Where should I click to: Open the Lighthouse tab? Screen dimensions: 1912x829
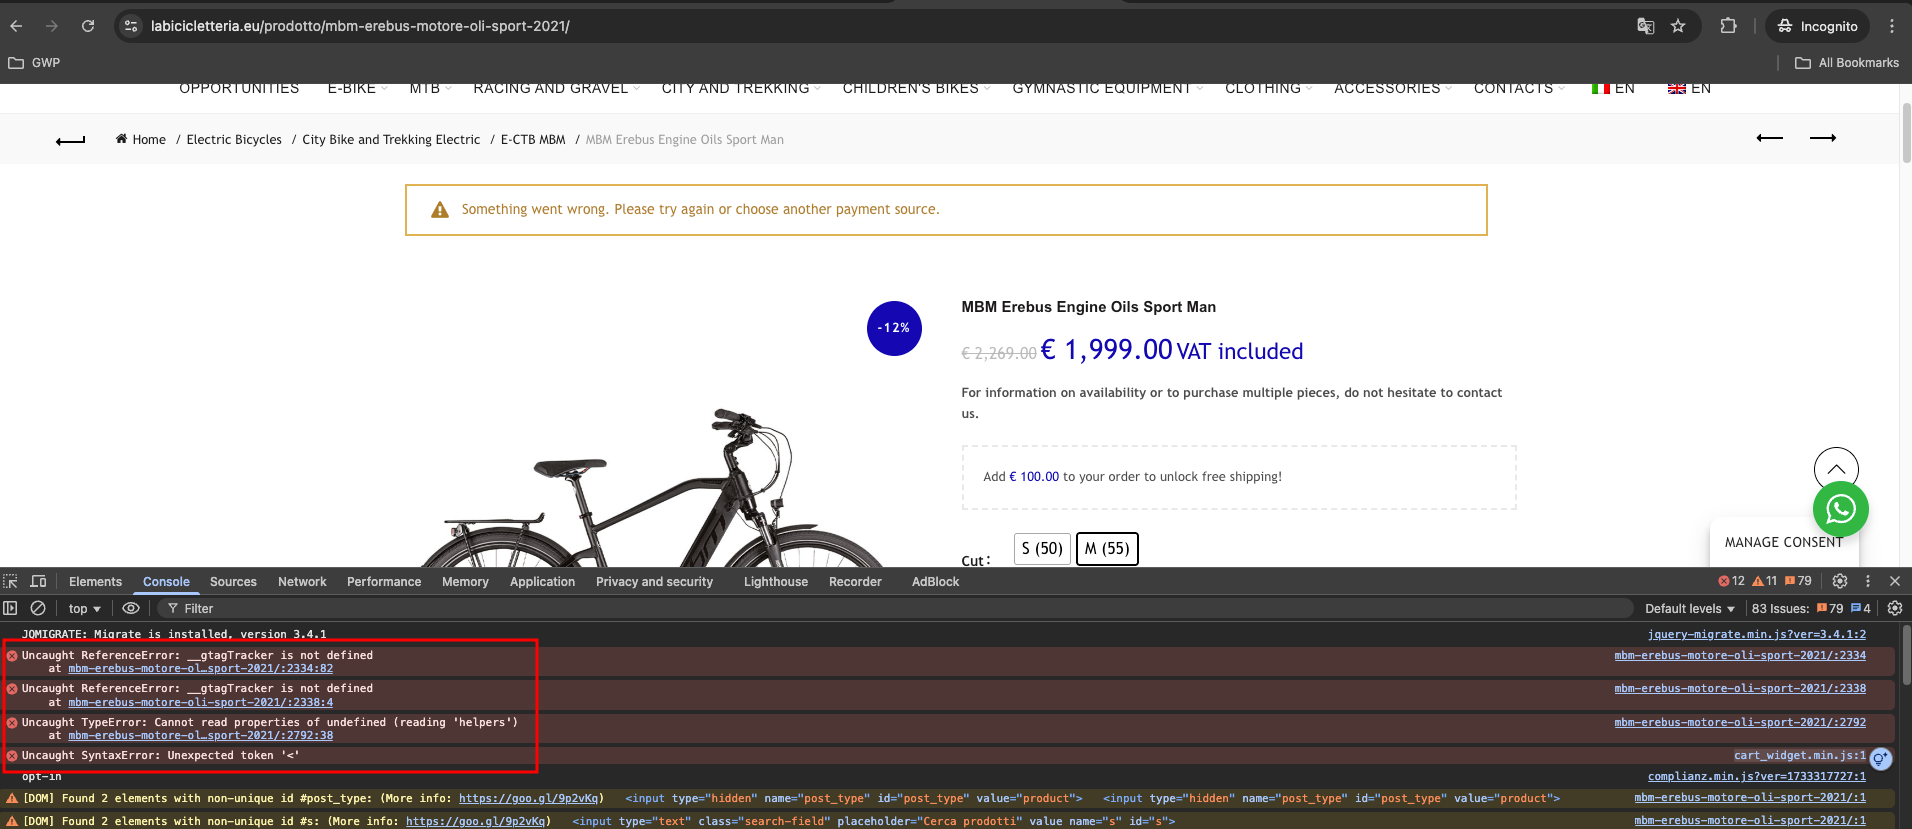(x=775, y=582)
